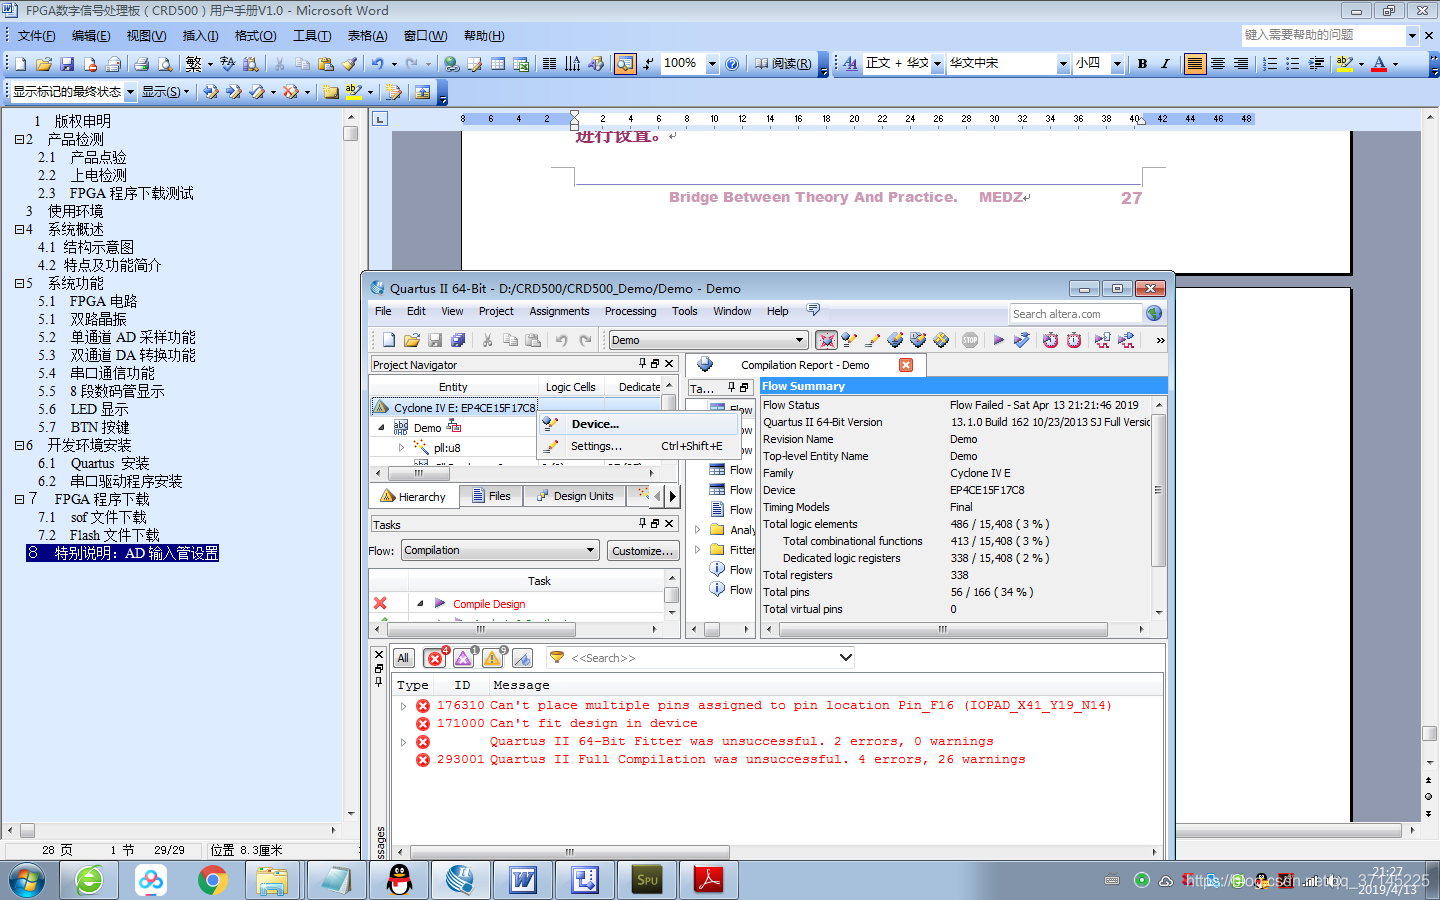Switch to the Design Units tab
Image resolution: width=1440 pixels, height=900 pixels.
(x=574, y=496)
